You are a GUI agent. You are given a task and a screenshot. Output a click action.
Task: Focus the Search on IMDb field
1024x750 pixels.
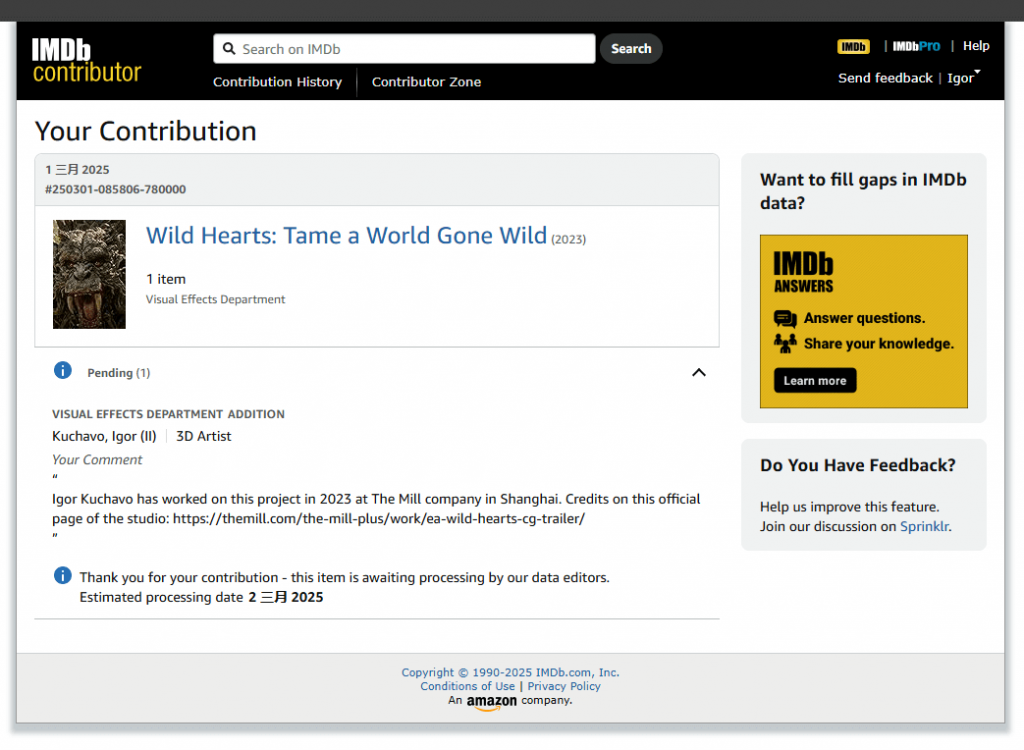click(404, 49)
